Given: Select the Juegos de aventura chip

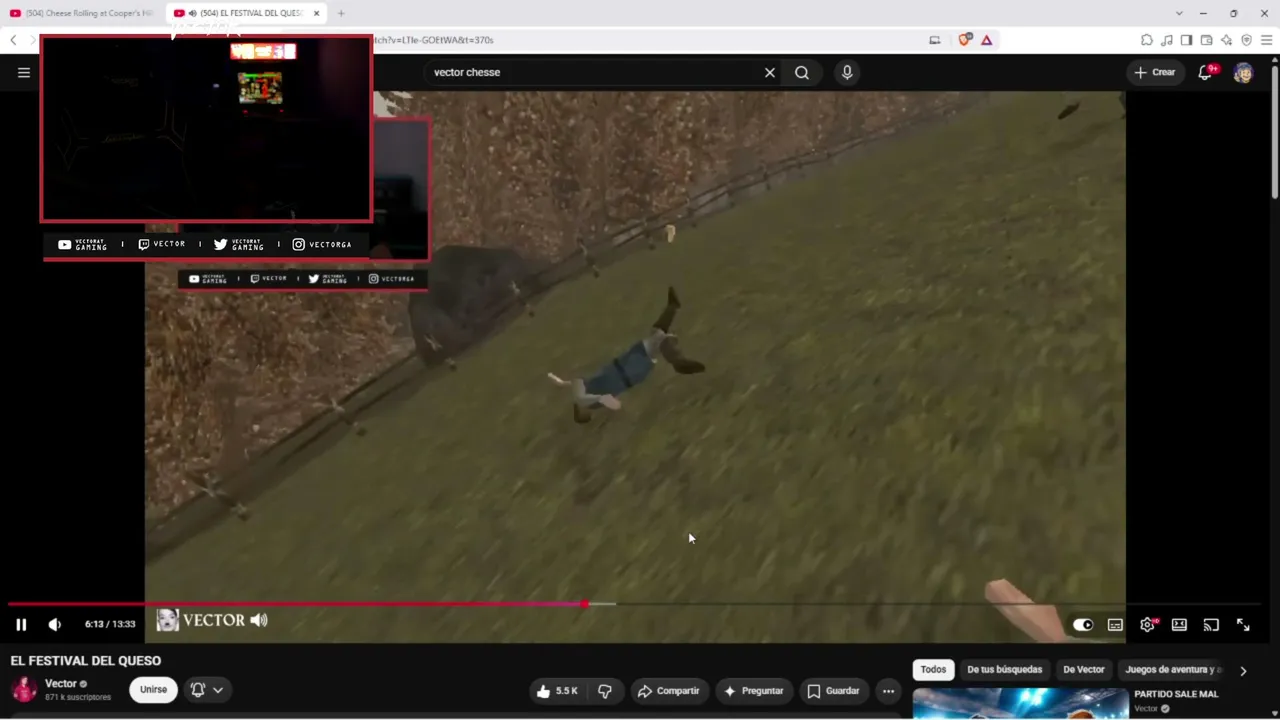Looking at the screenshot, I should pos(1173,670).
